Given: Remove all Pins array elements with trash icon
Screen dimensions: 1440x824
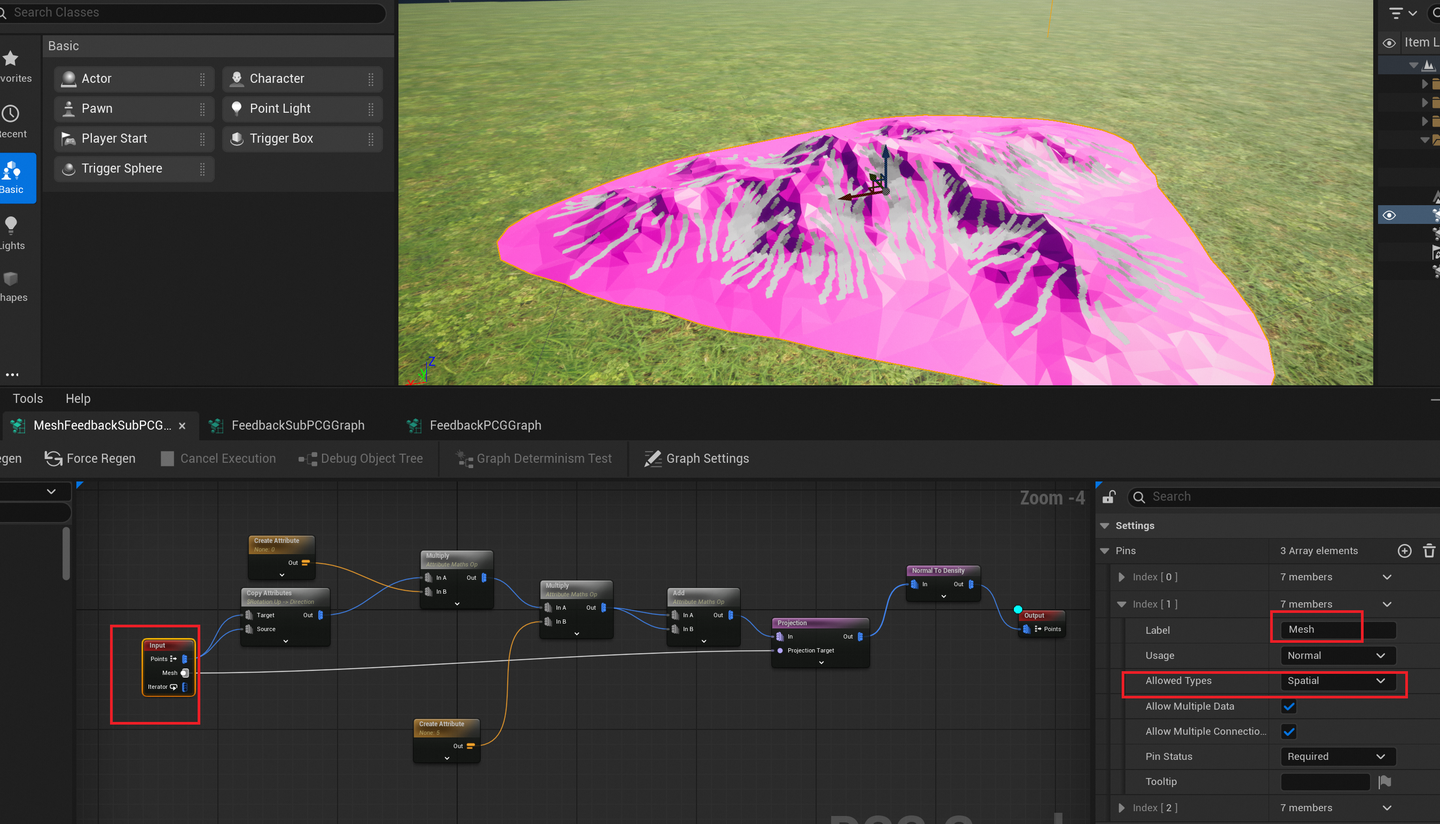Looking at the screenshot, I should [x=1429, y=551].
